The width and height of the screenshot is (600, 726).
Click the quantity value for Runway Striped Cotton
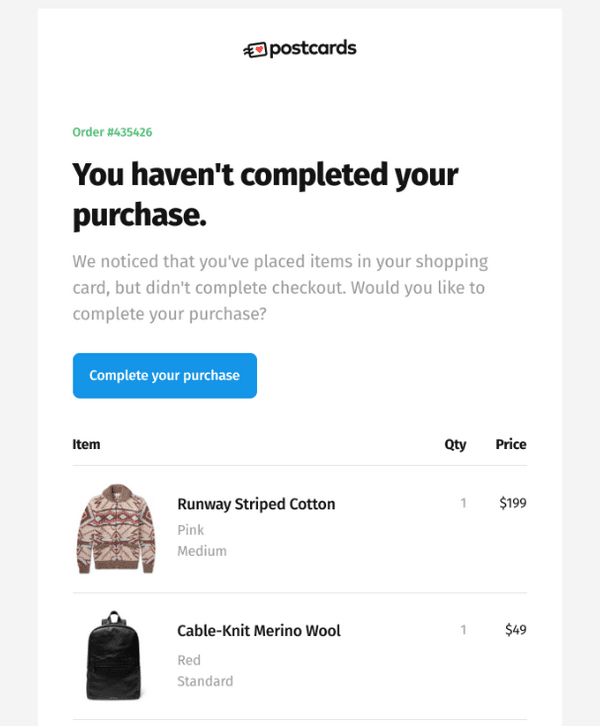point(463,503)
